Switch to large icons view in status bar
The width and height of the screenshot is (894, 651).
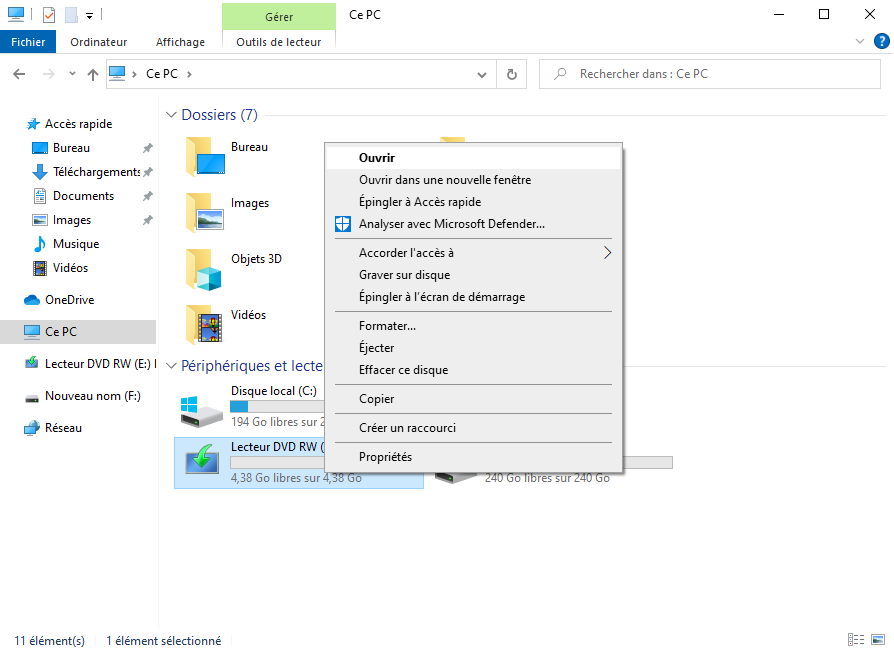[878, 640]
